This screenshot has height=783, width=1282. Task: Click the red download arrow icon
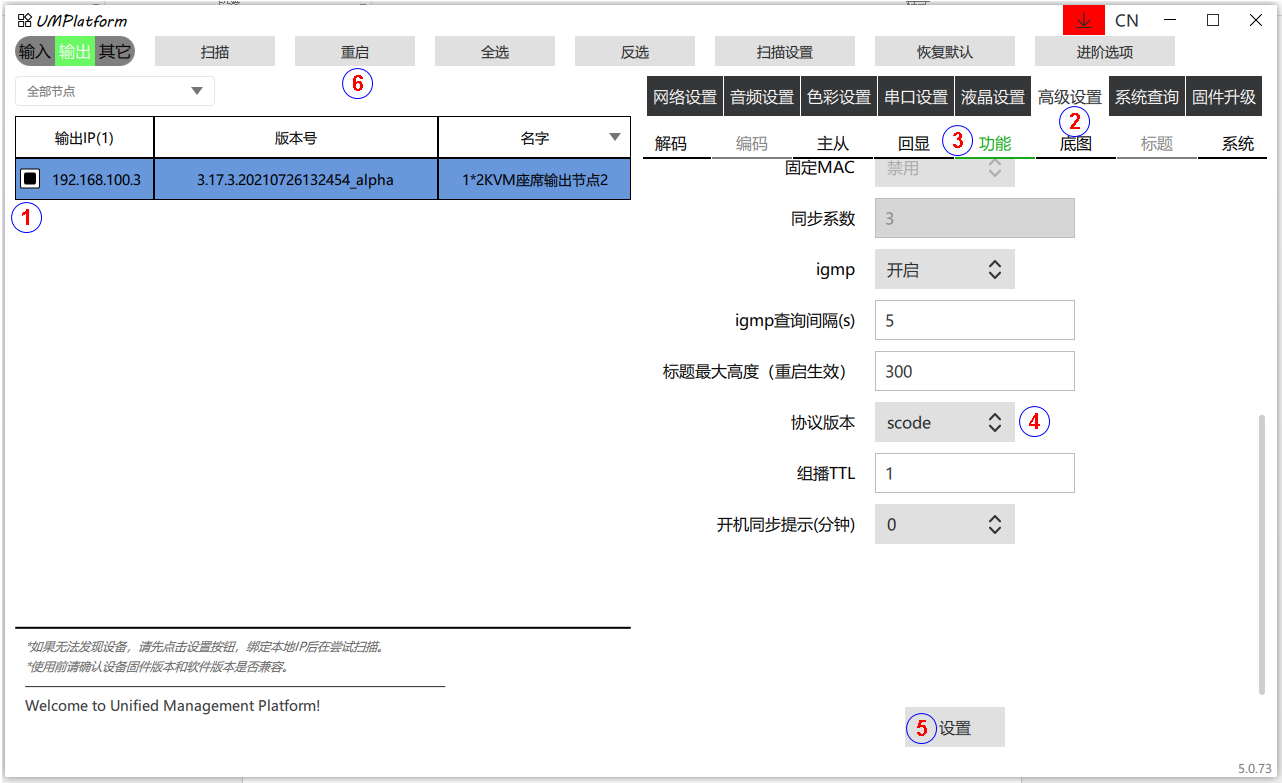(x=1083, y=20)
